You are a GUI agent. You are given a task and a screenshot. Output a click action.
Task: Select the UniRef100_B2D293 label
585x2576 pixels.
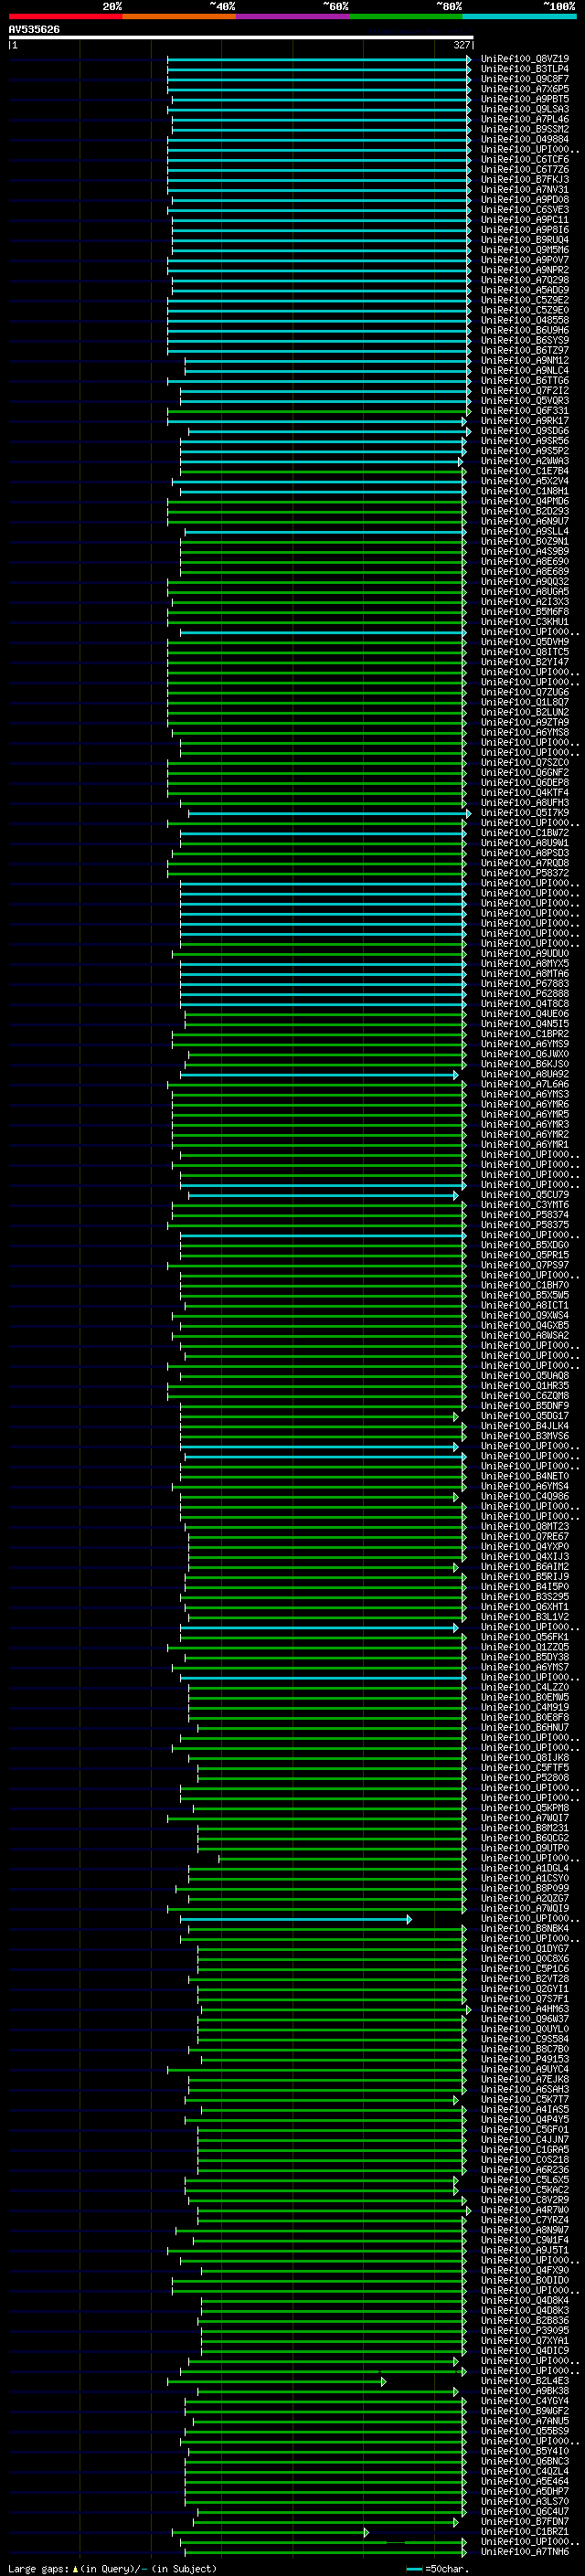click(x=525, y=511)
